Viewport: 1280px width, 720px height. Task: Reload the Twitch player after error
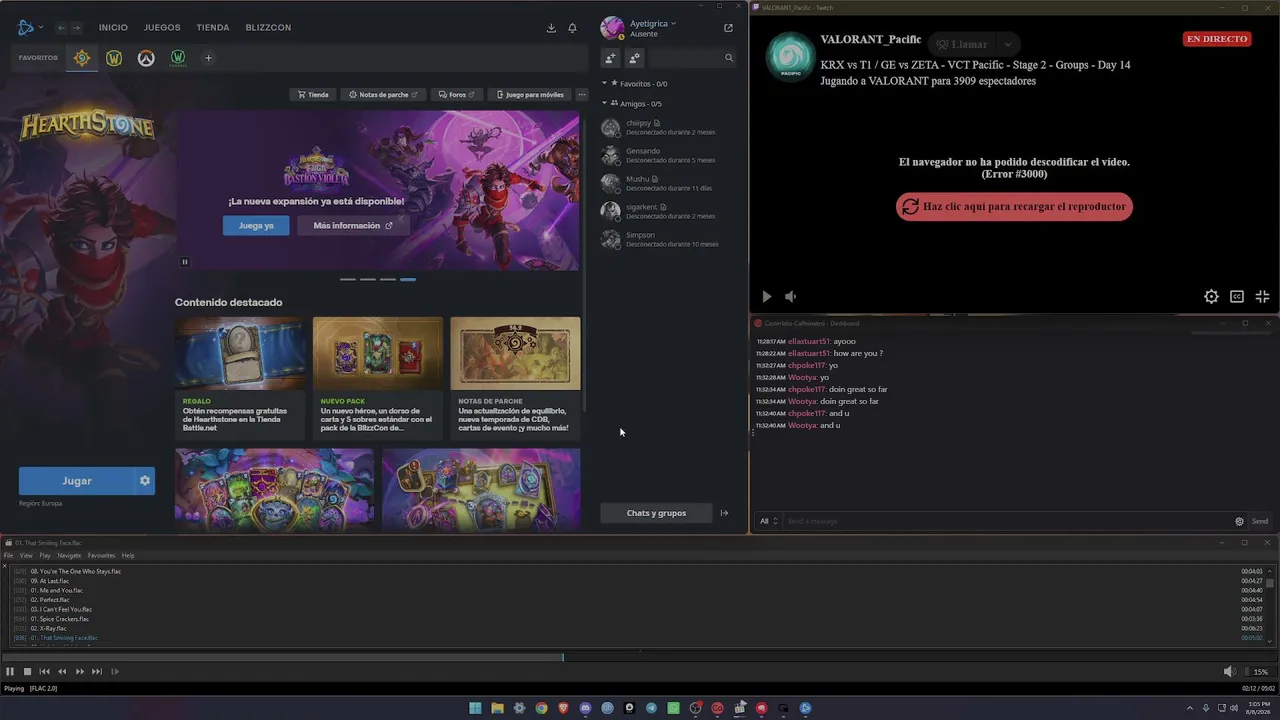pyautogui.click(x=1014, y=207)
